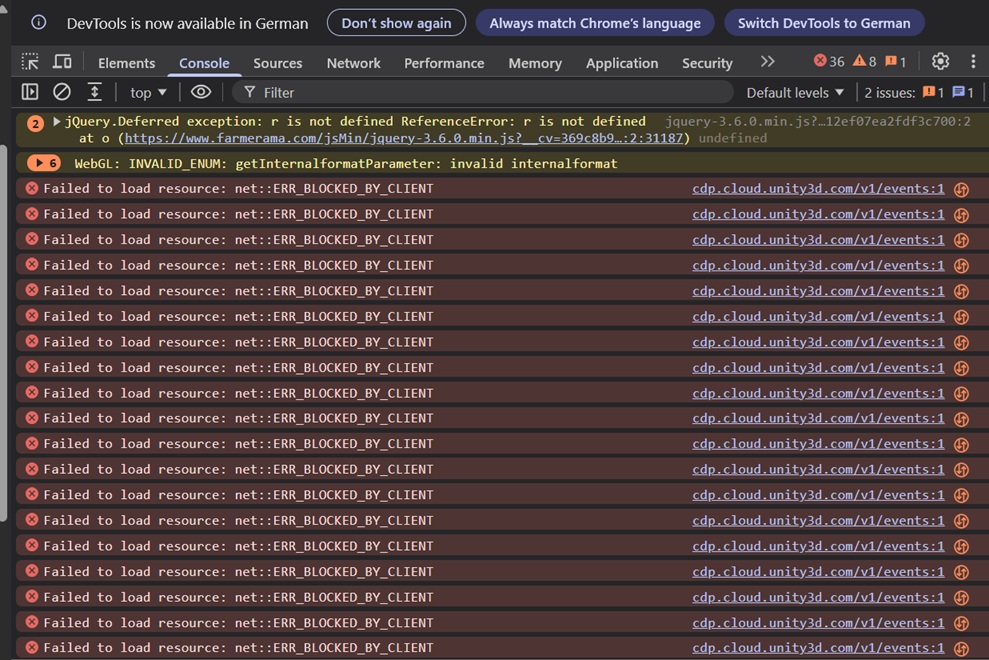989x660 pixels.
Task: Click the filter funnel icon
Action: point(250,93)
